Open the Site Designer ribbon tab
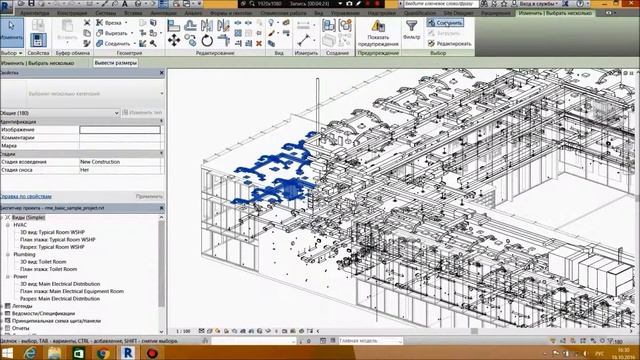Image resolution: width=640 pixels, height=360 pixels. [458, 13]
